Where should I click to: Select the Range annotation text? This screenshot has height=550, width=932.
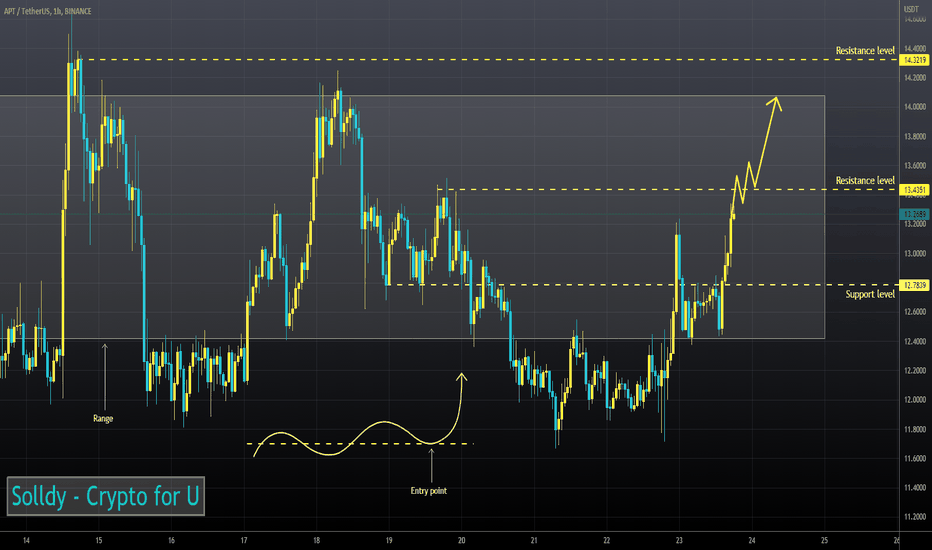click(x=103, y=419)
